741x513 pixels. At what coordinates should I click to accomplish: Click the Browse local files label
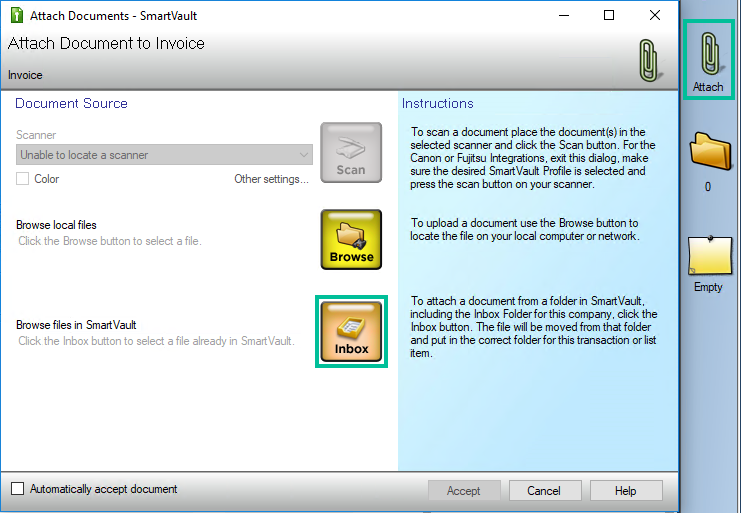point(57,225)
